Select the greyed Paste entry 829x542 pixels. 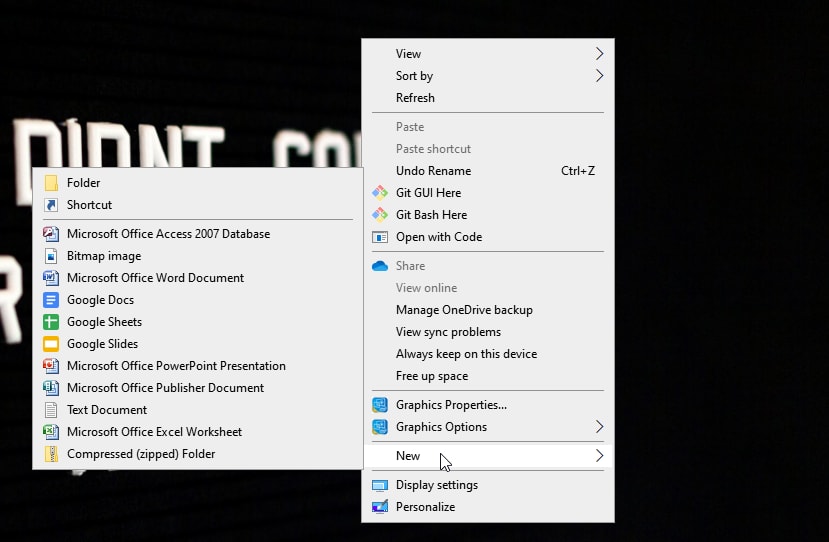tap(410, 127)
